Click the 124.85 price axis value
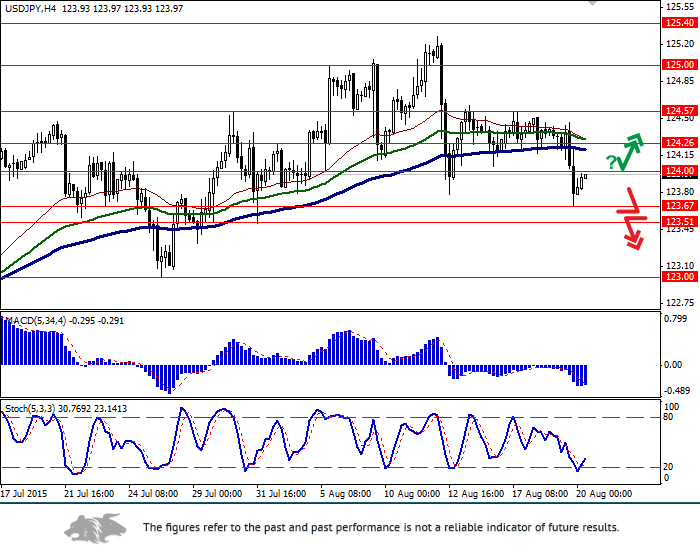 point(680,81)
